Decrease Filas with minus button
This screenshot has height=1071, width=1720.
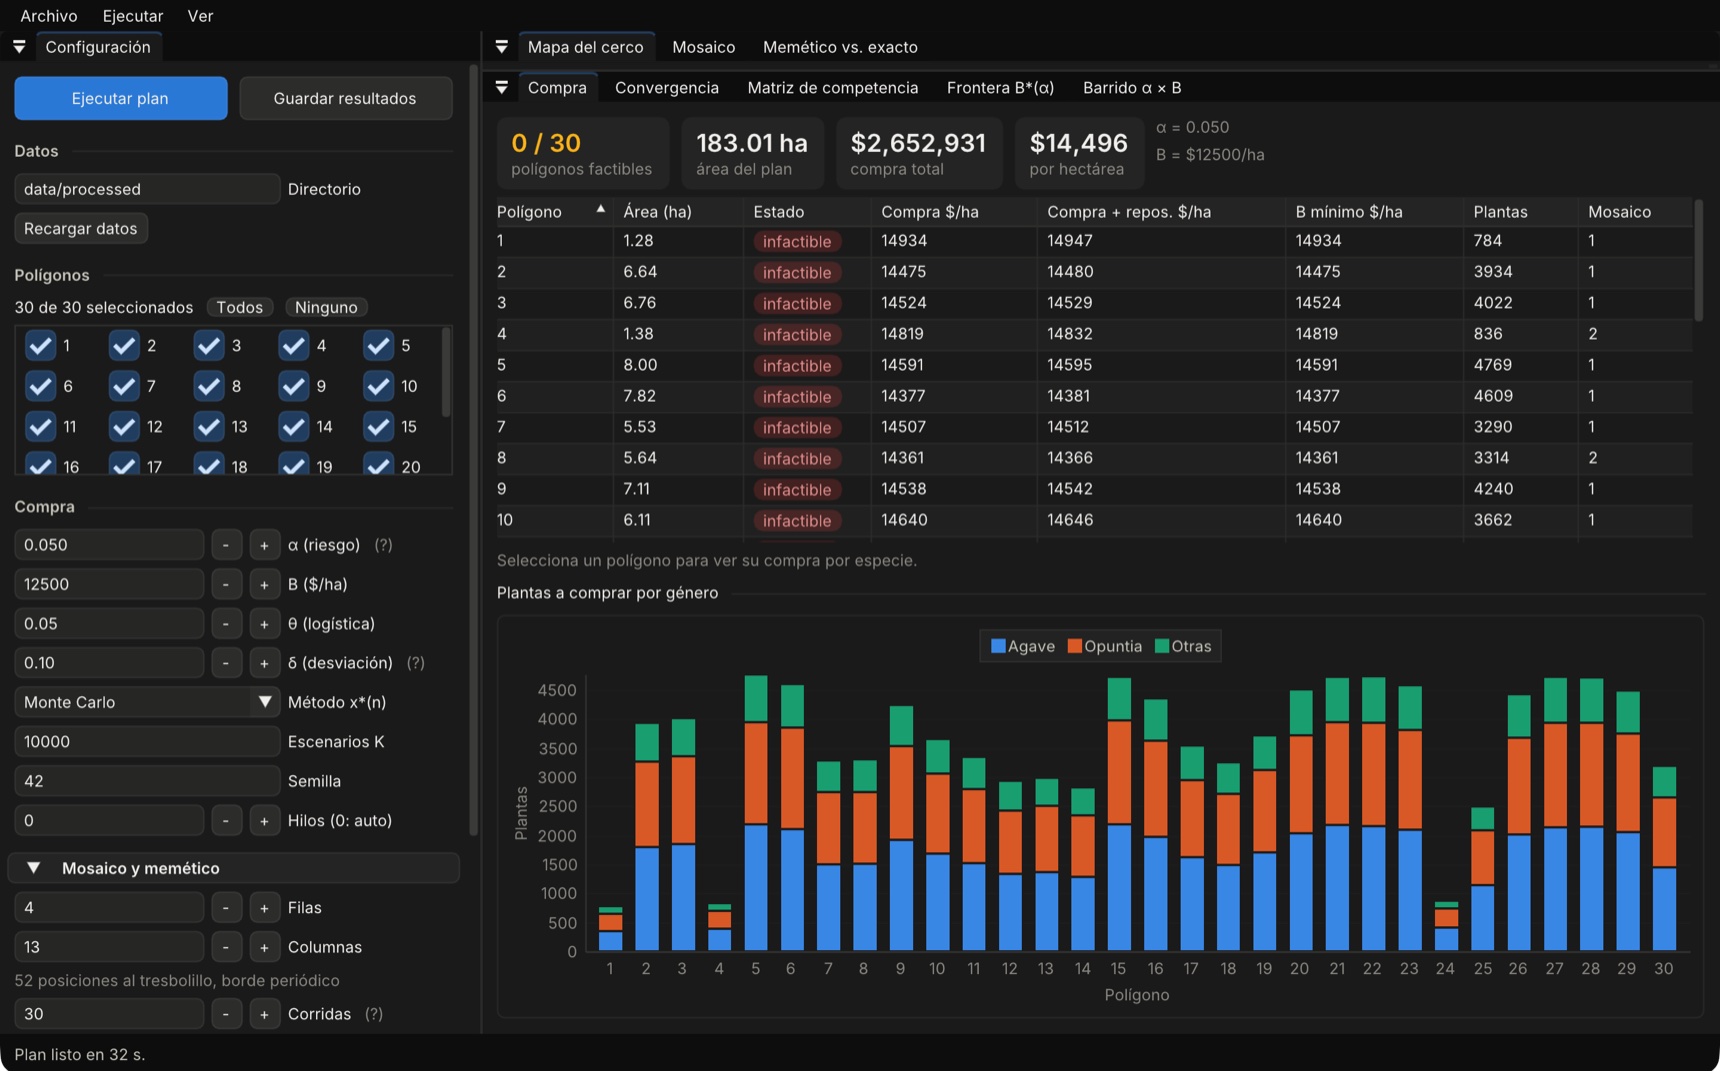[x=226, y=908]
